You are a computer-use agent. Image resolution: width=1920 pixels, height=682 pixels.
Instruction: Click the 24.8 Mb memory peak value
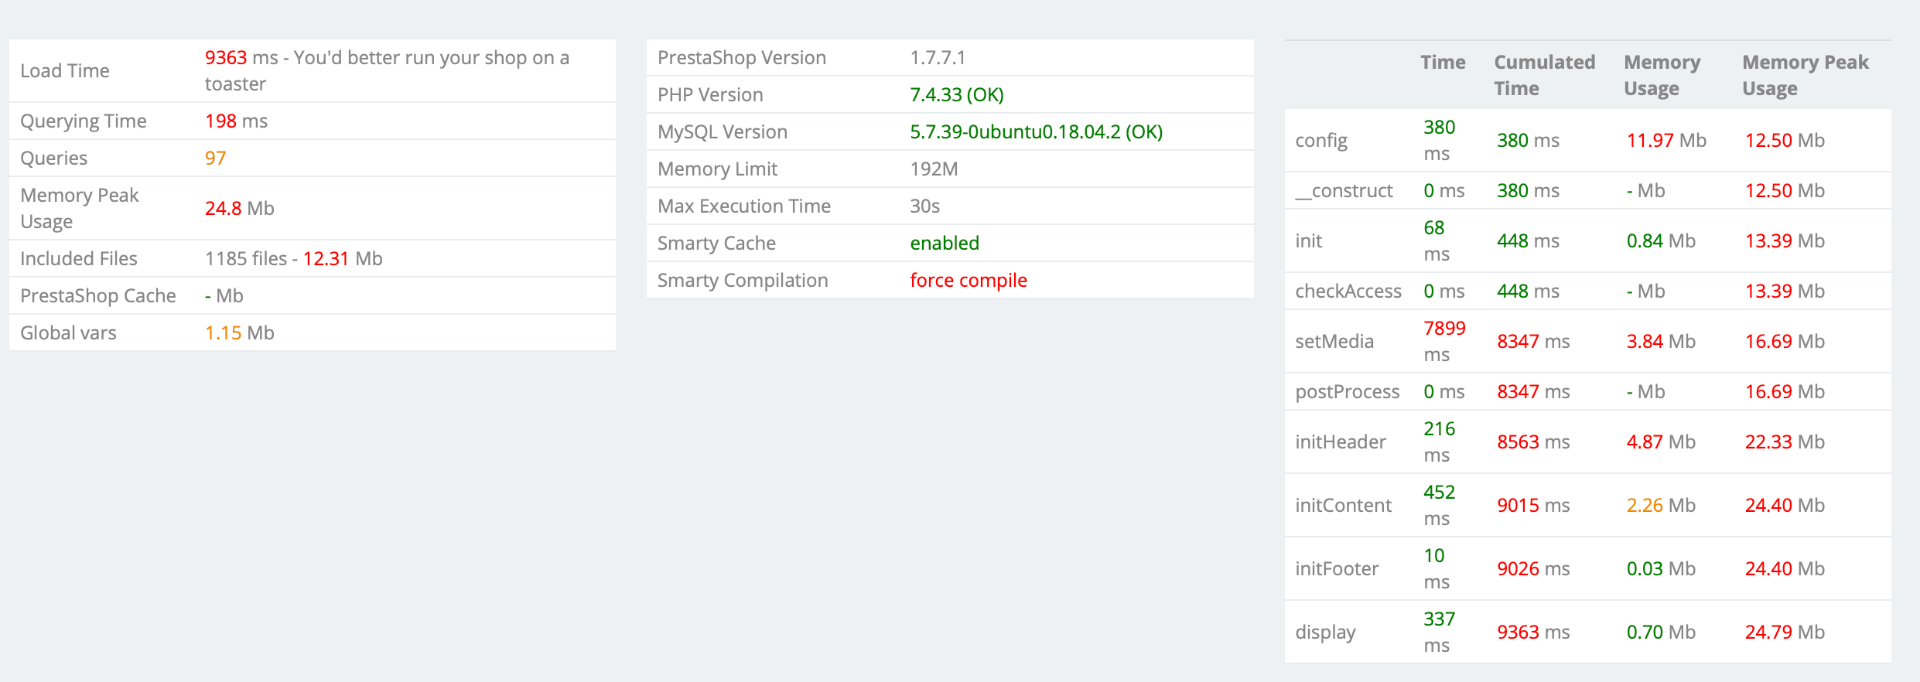[x=239, y=208]
